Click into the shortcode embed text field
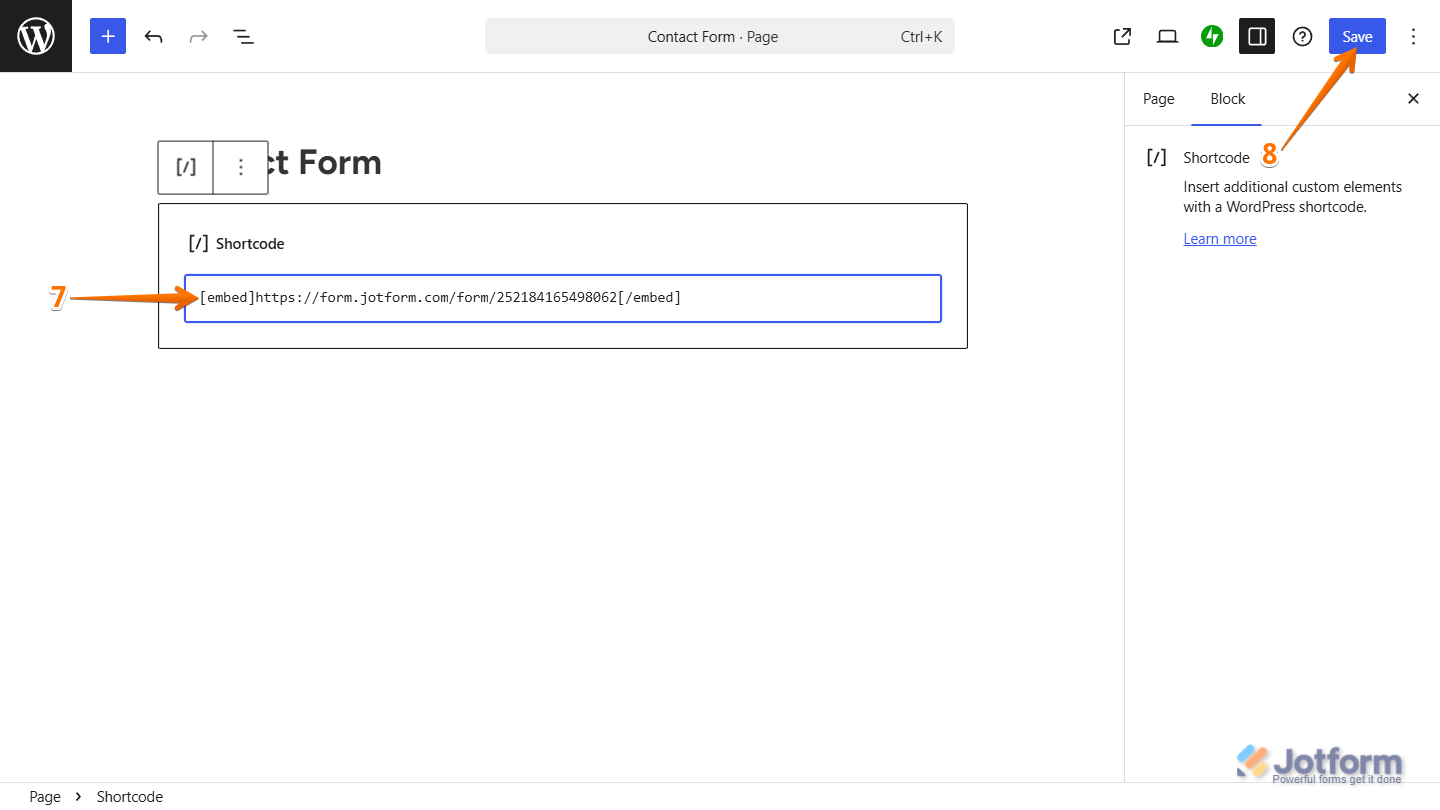 tap(562, 298)
